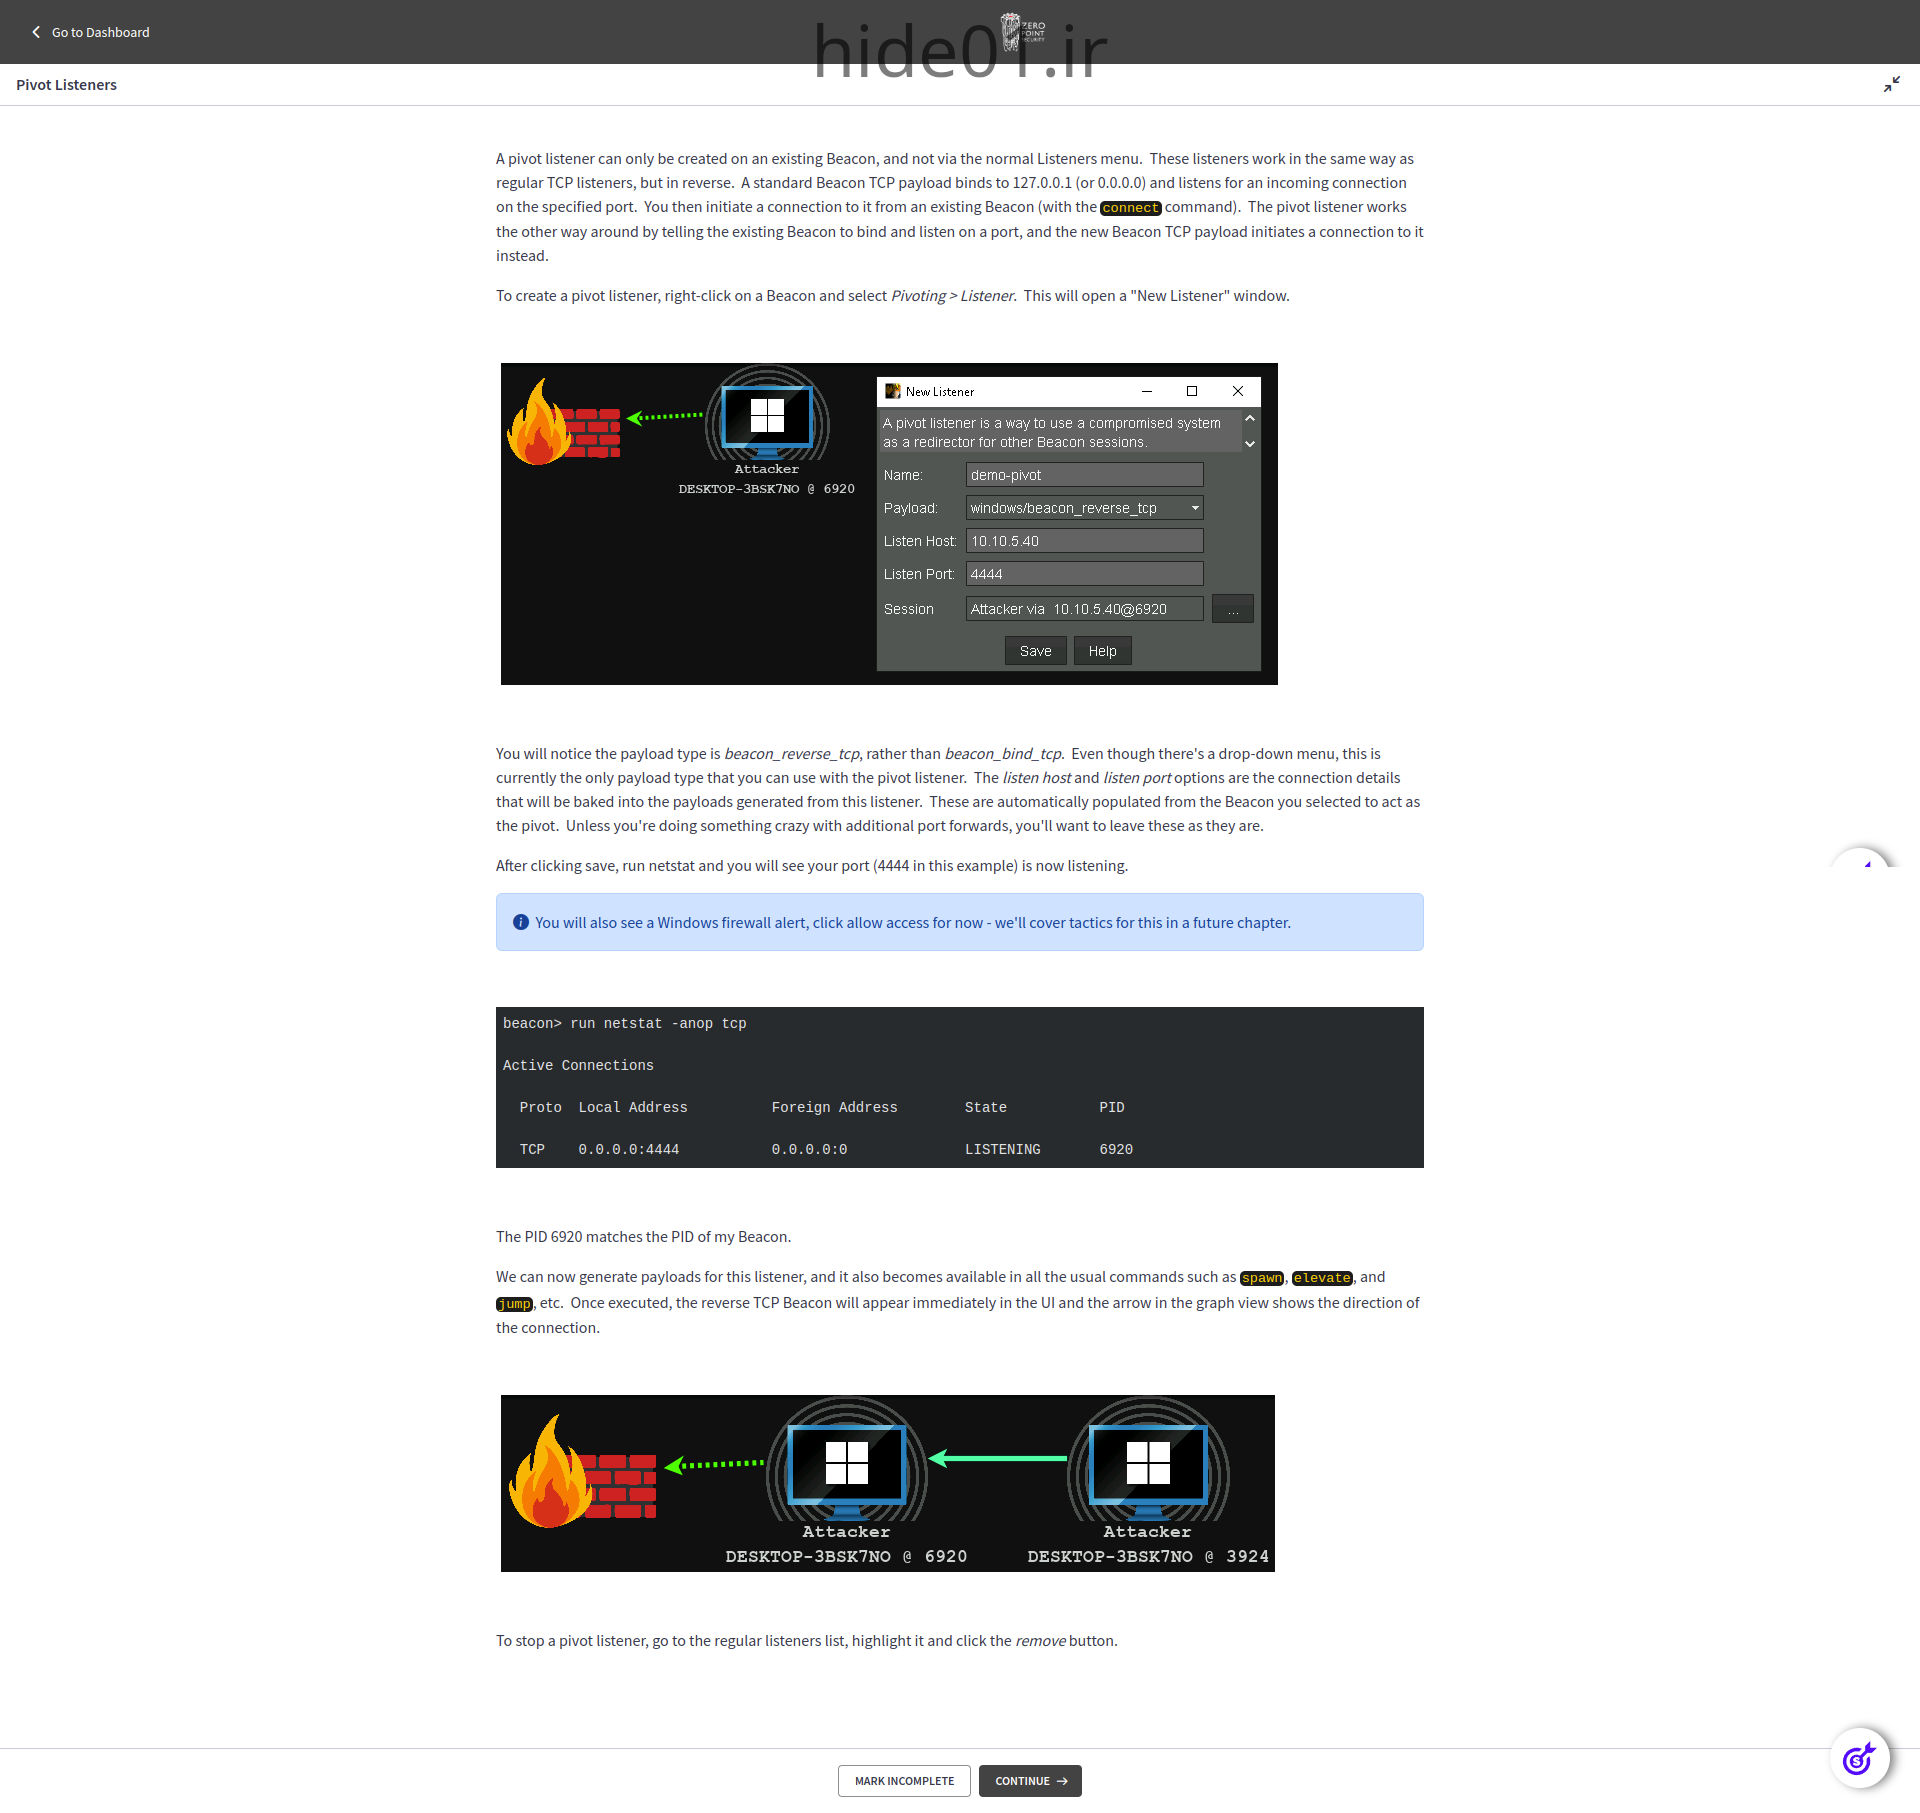Click Continue to next lesson
1920x1813 pixels.
(x=1030, y=1781)
